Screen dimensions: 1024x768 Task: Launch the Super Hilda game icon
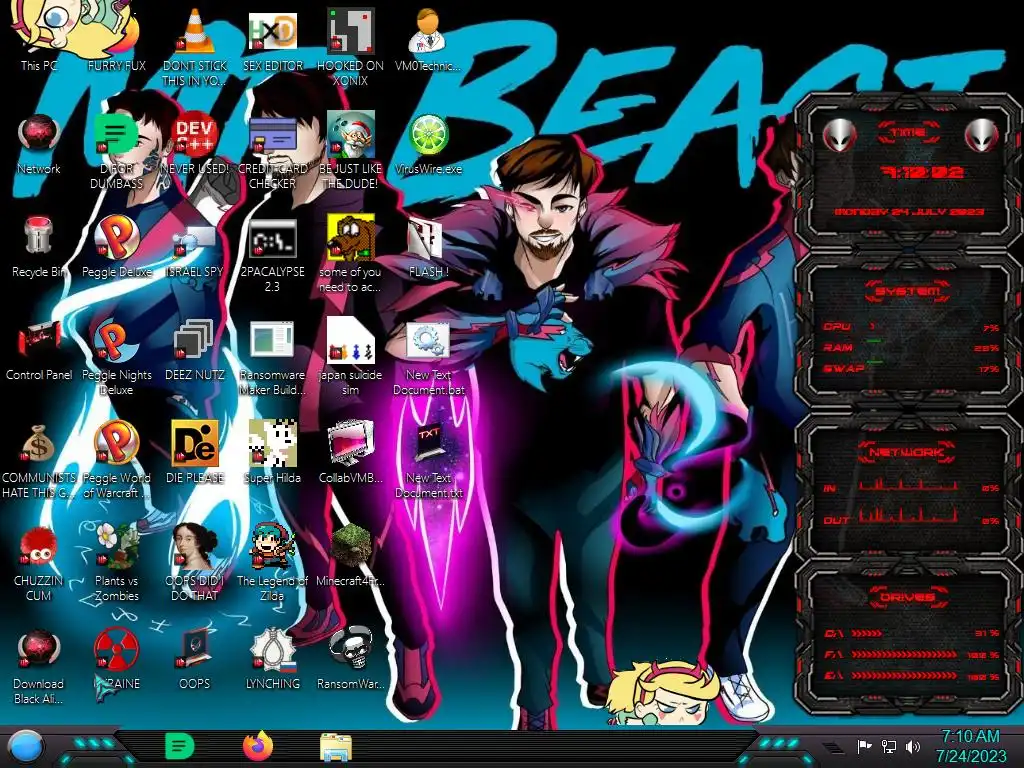tap(272, 453)
